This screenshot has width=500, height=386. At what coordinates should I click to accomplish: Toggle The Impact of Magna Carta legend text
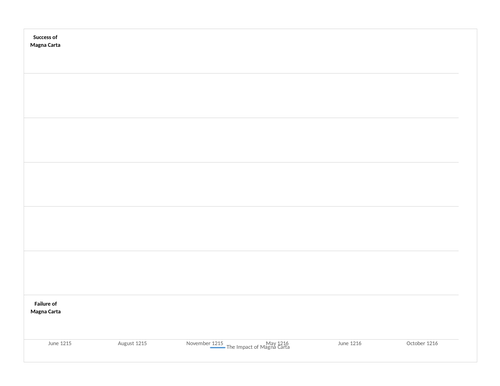pos(258,347)
